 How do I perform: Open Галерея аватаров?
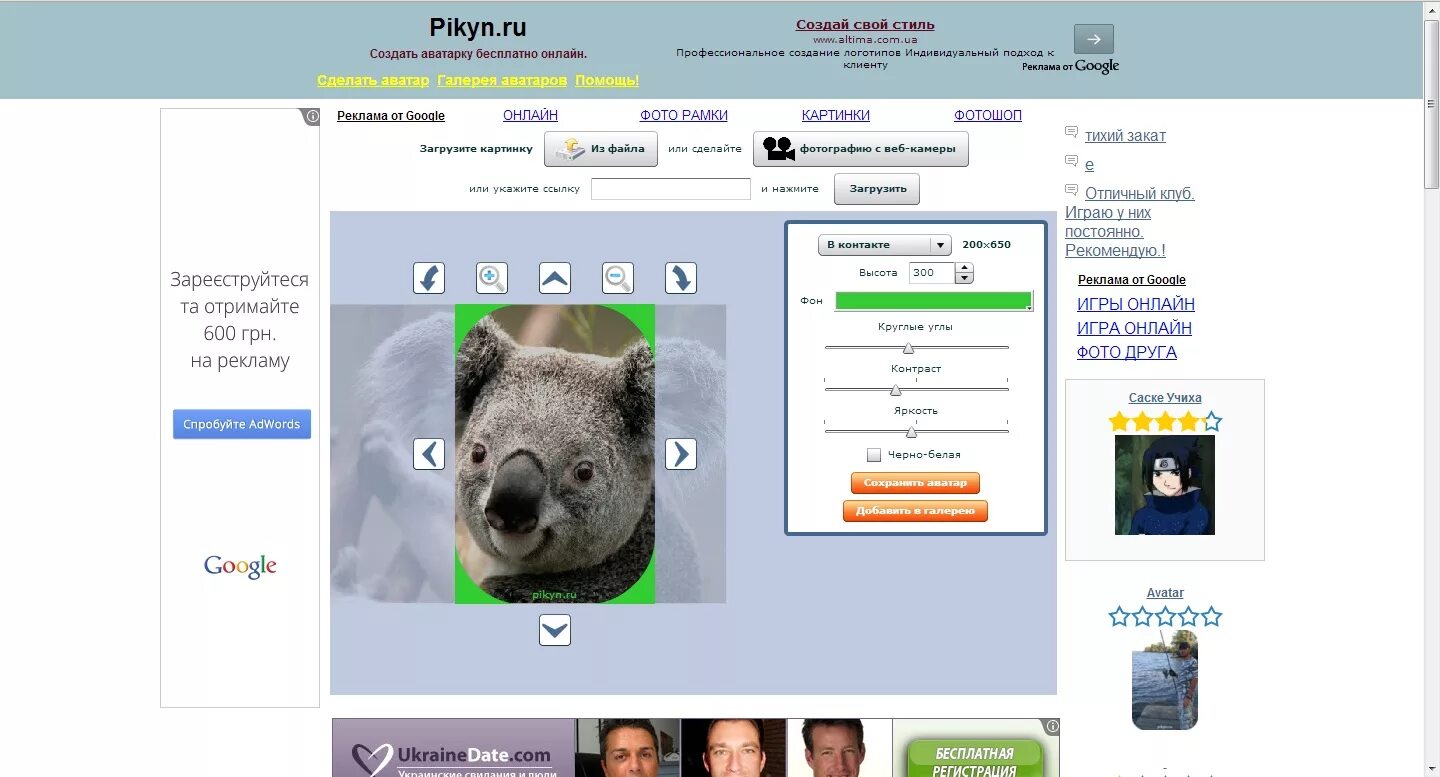pos(502,80)
